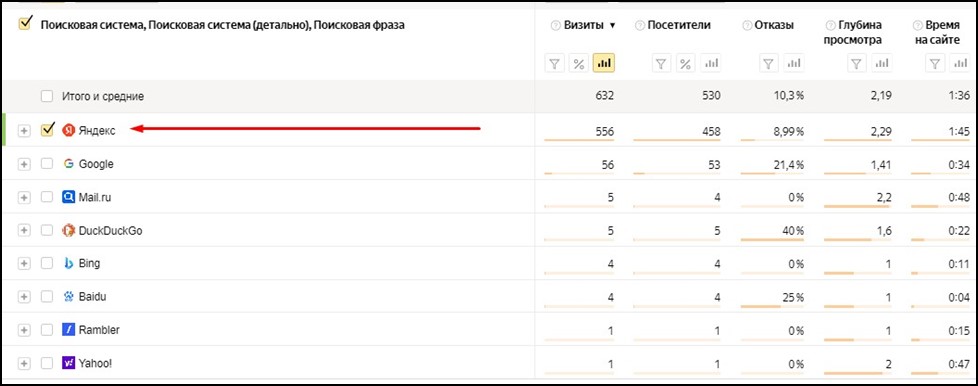The width and height of the screenshot is (978, 386).
Task: Click bar chart icon under Глубина просмотра
Action: click(x=882, y=63)
